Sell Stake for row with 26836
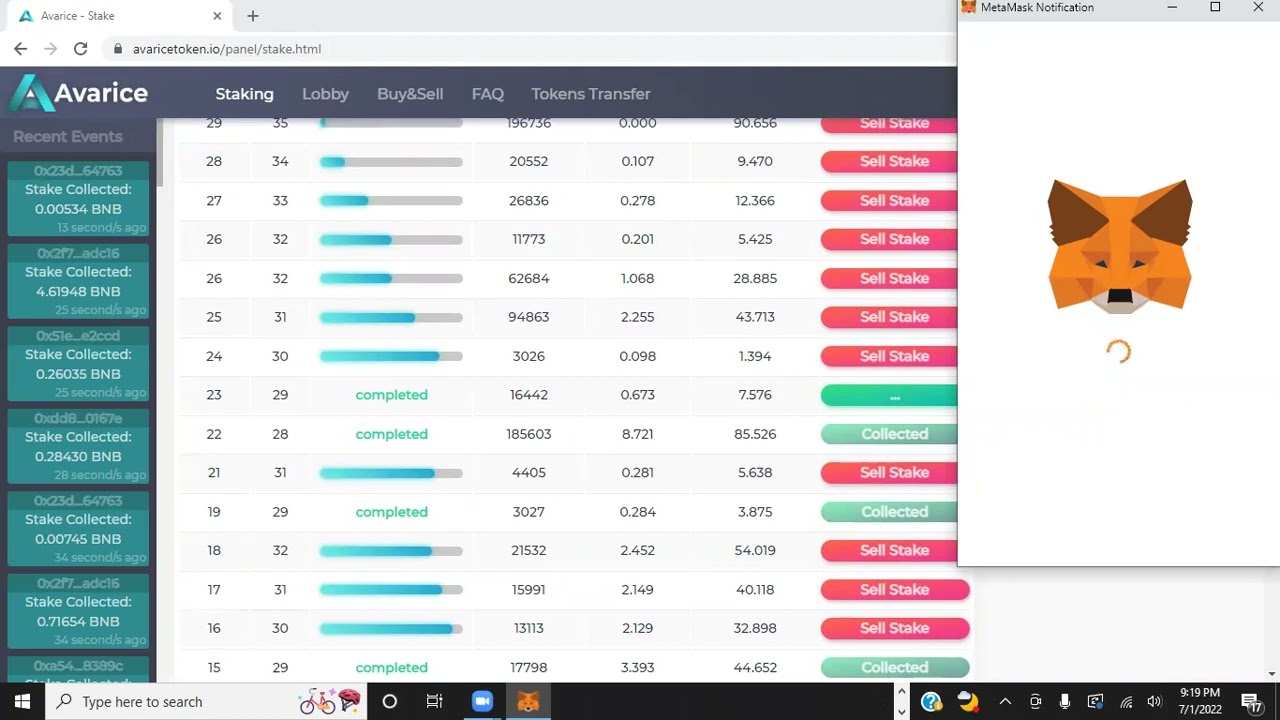 [x=889, y=200]
